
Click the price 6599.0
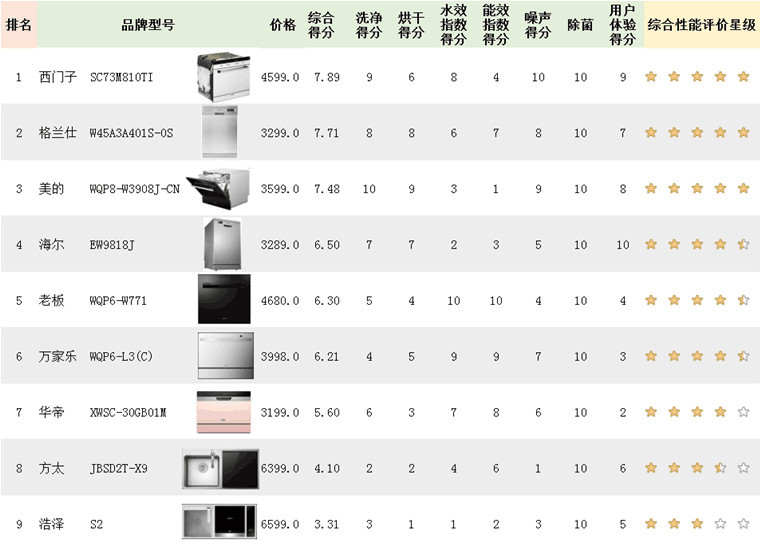280,524
